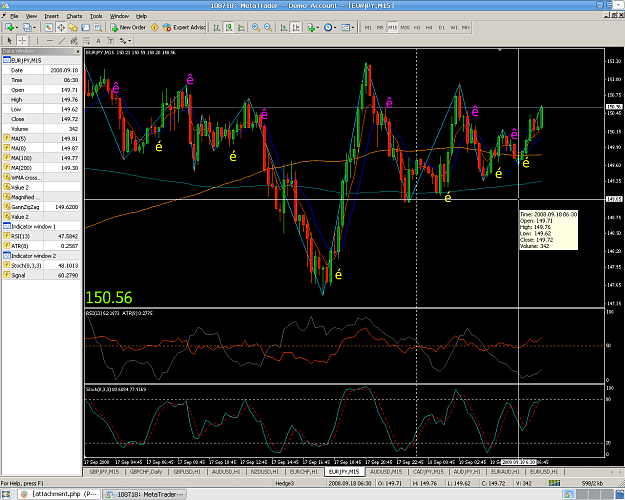Screen dimensions: 625x500
Task: Switch chart to Candlesticks mode
Action: 229,27
